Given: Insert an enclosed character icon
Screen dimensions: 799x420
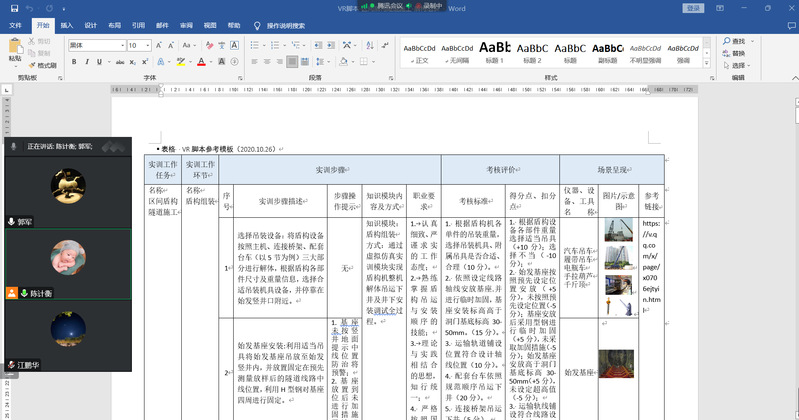Looking at the screenshot, I should coord(234,62).
